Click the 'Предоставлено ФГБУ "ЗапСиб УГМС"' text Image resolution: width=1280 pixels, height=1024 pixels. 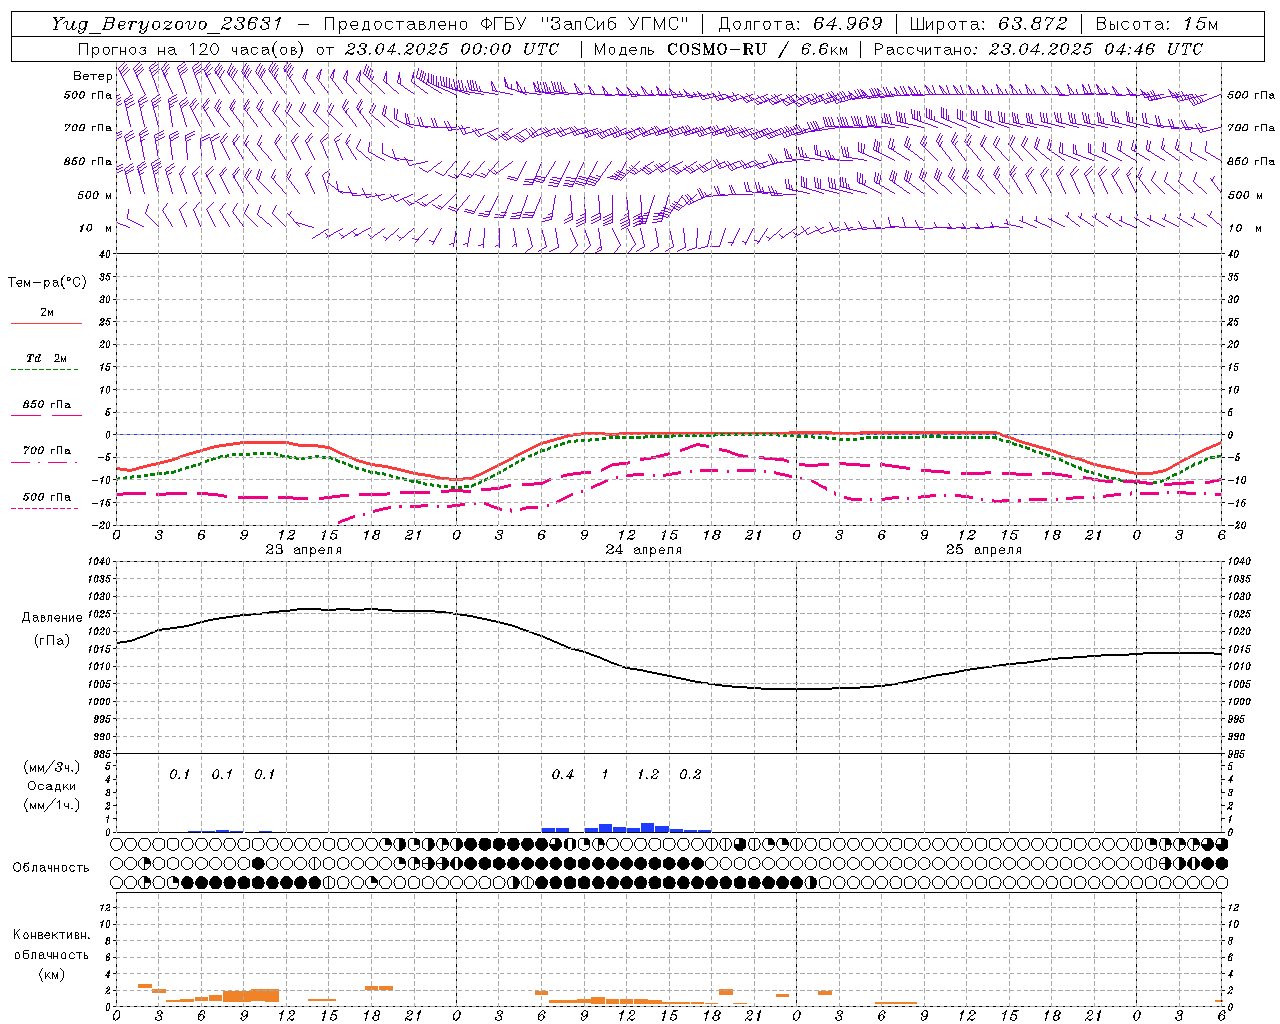[x=506, y=24]
